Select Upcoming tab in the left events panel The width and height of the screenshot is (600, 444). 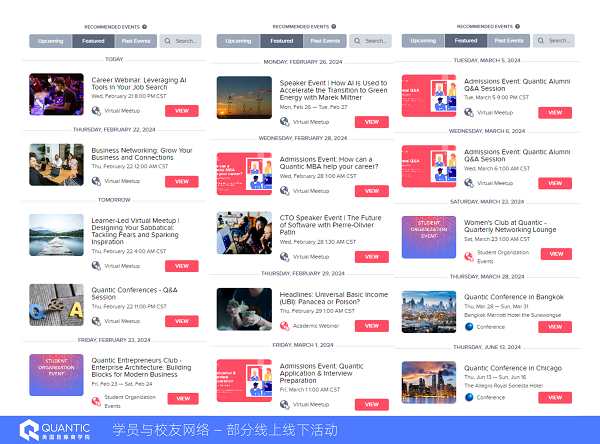click(x=51, y=41)
